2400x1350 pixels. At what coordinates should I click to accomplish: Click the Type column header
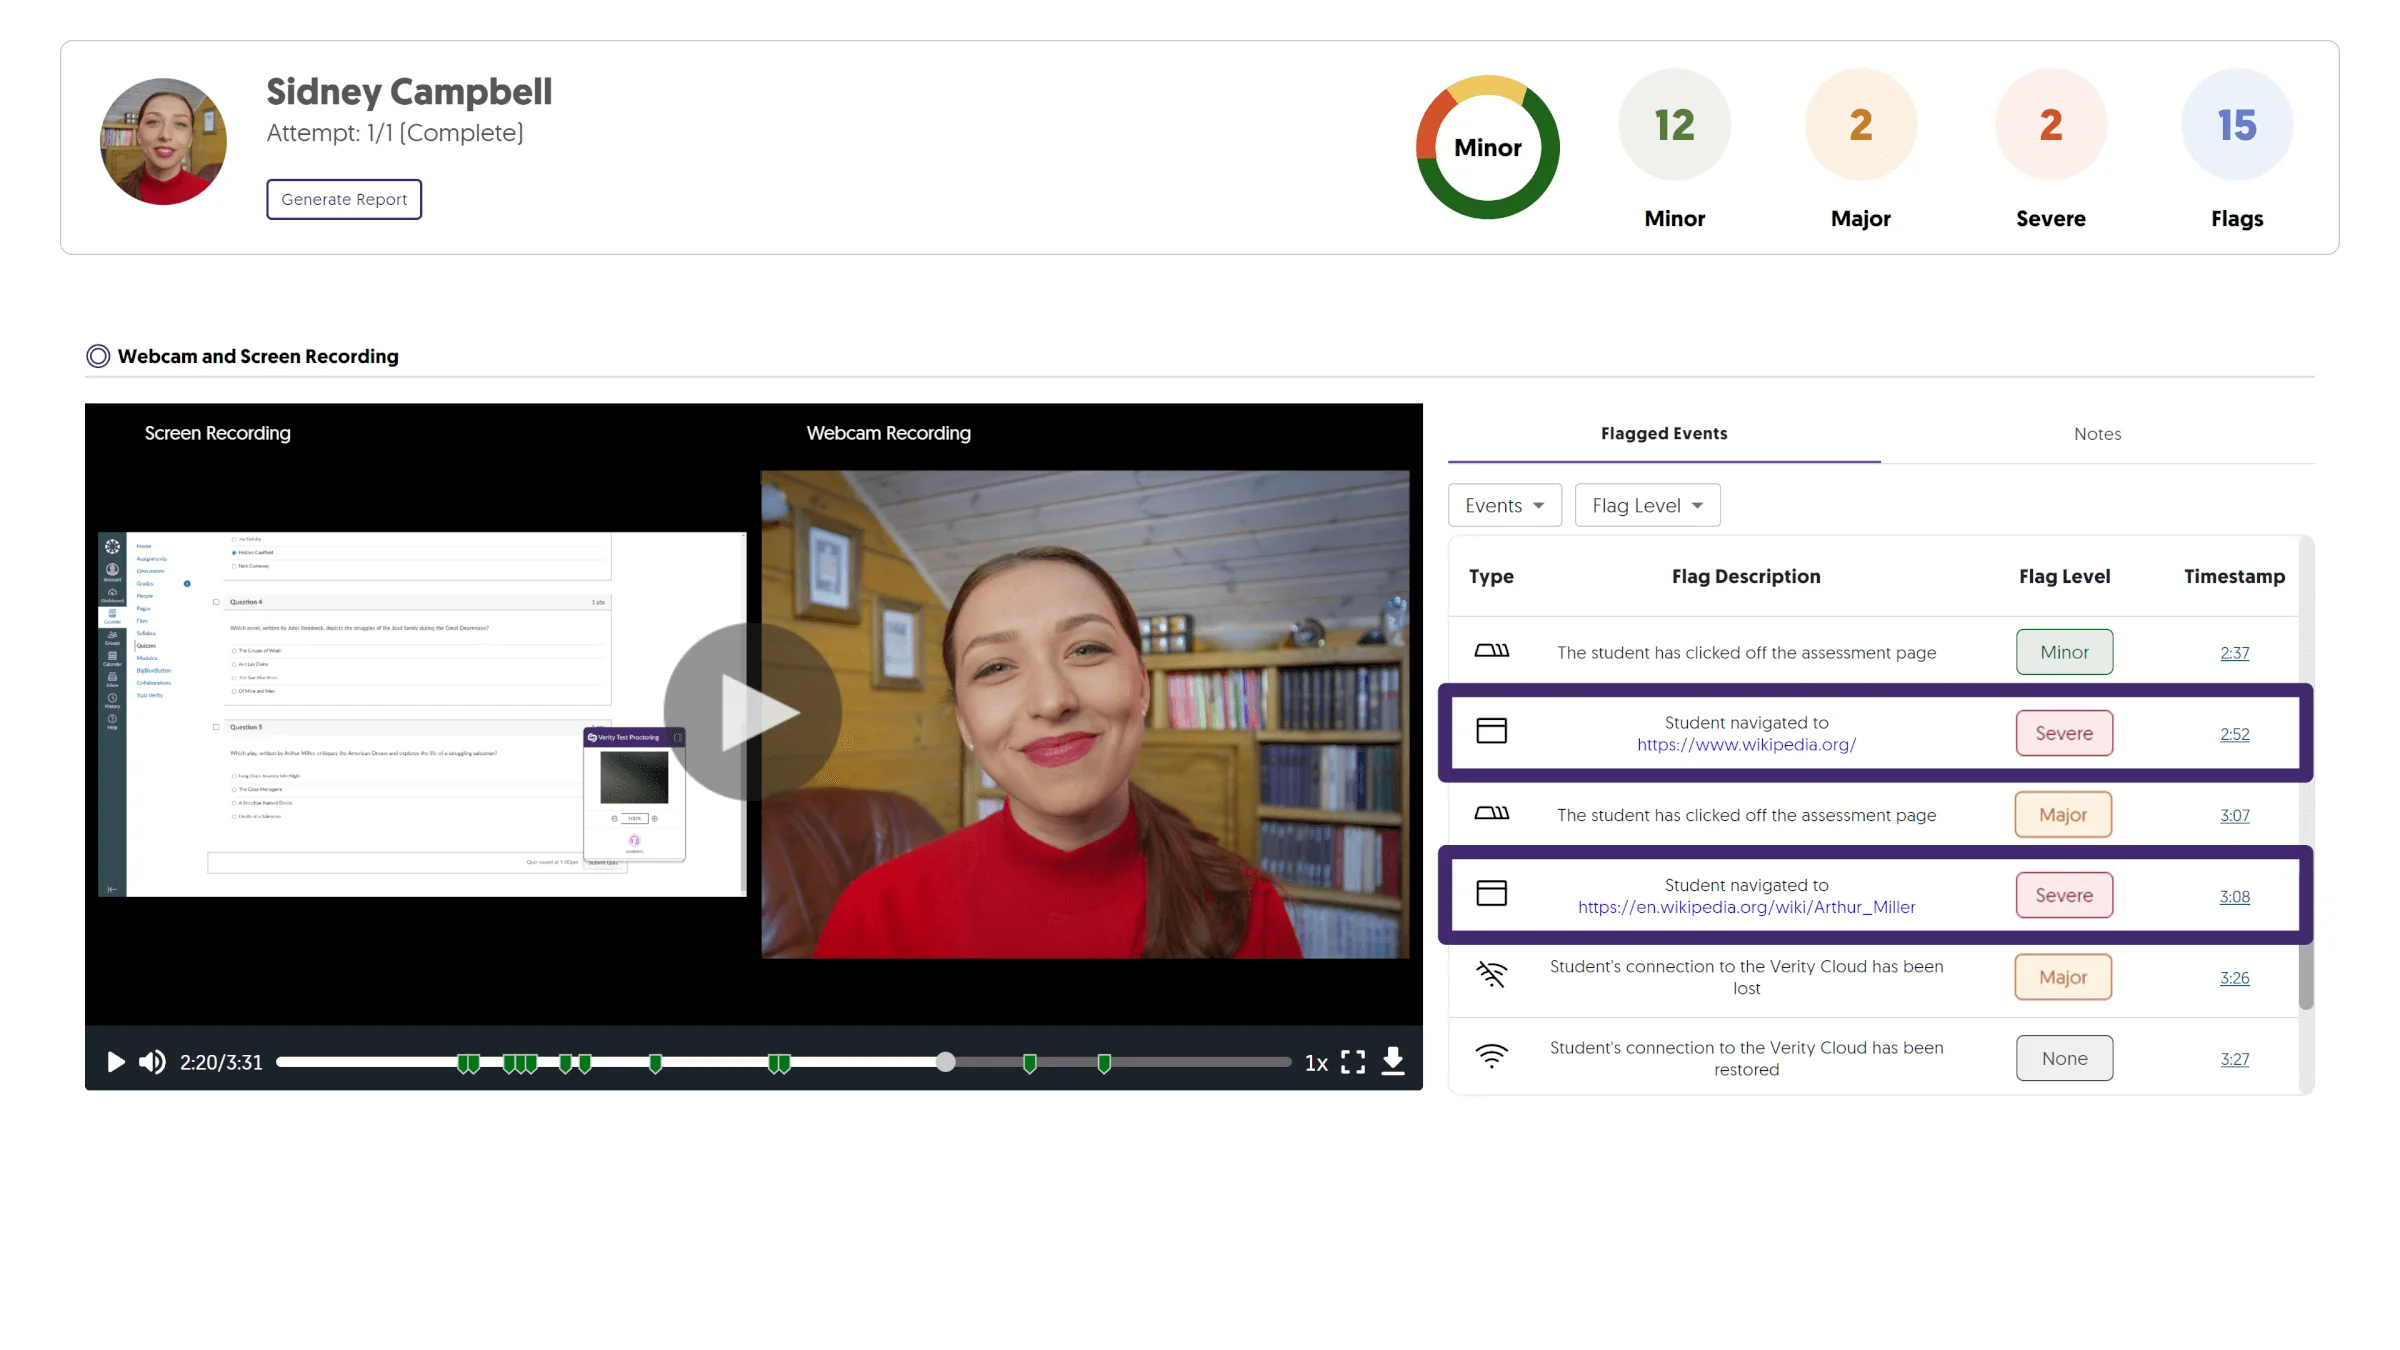point(1491,577)
